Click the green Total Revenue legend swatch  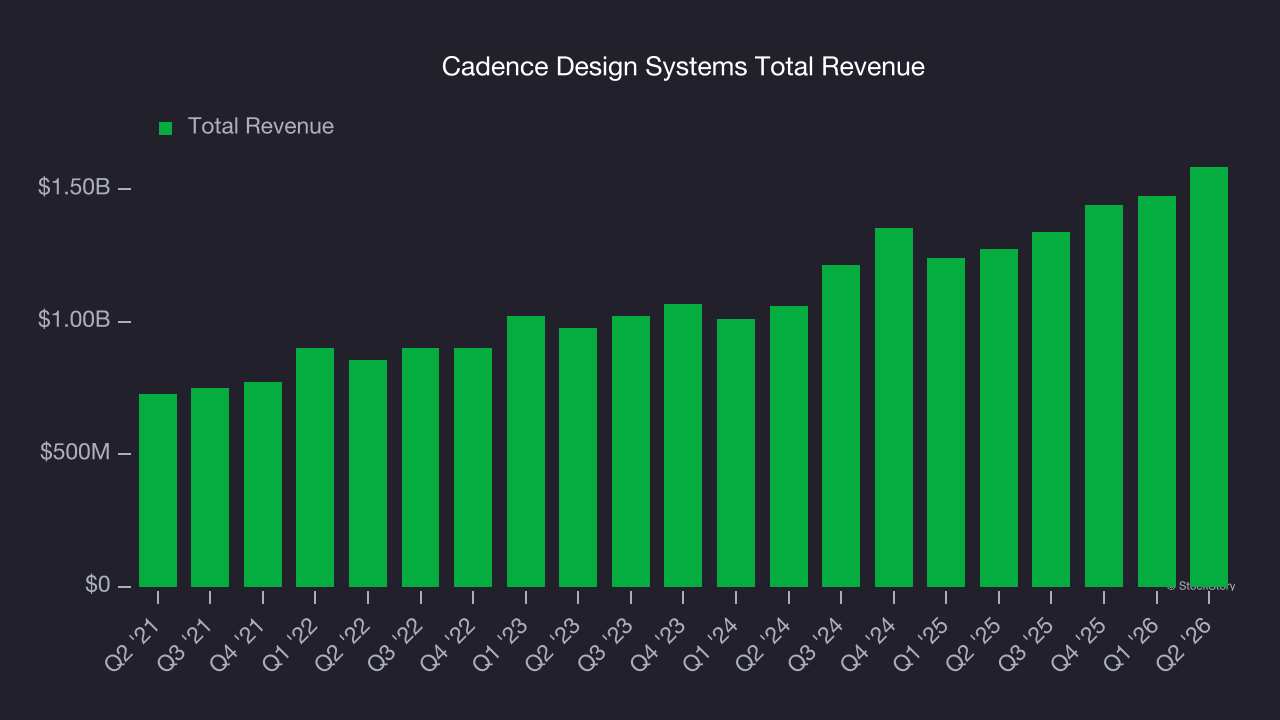166,128
